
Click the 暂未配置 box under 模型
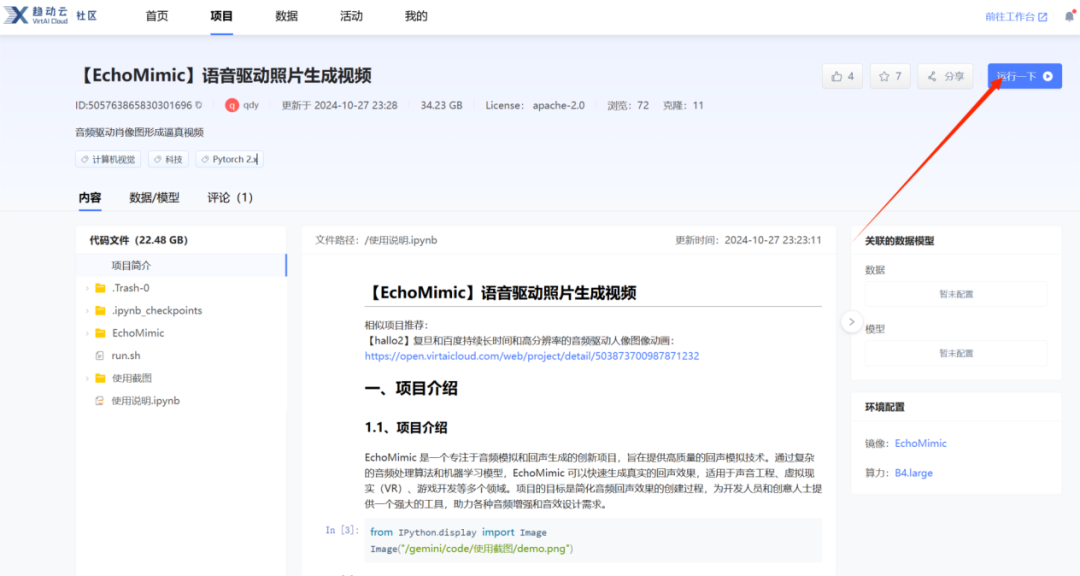(x=956, y=353)
